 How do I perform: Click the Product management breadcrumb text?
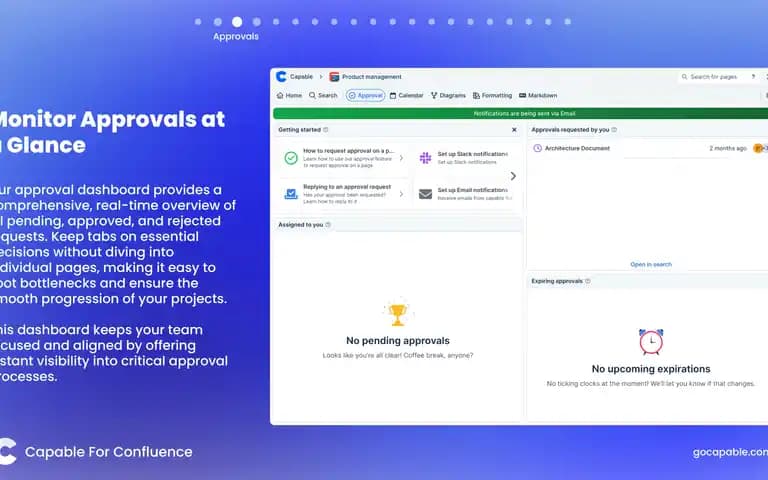tap(372, 77)
